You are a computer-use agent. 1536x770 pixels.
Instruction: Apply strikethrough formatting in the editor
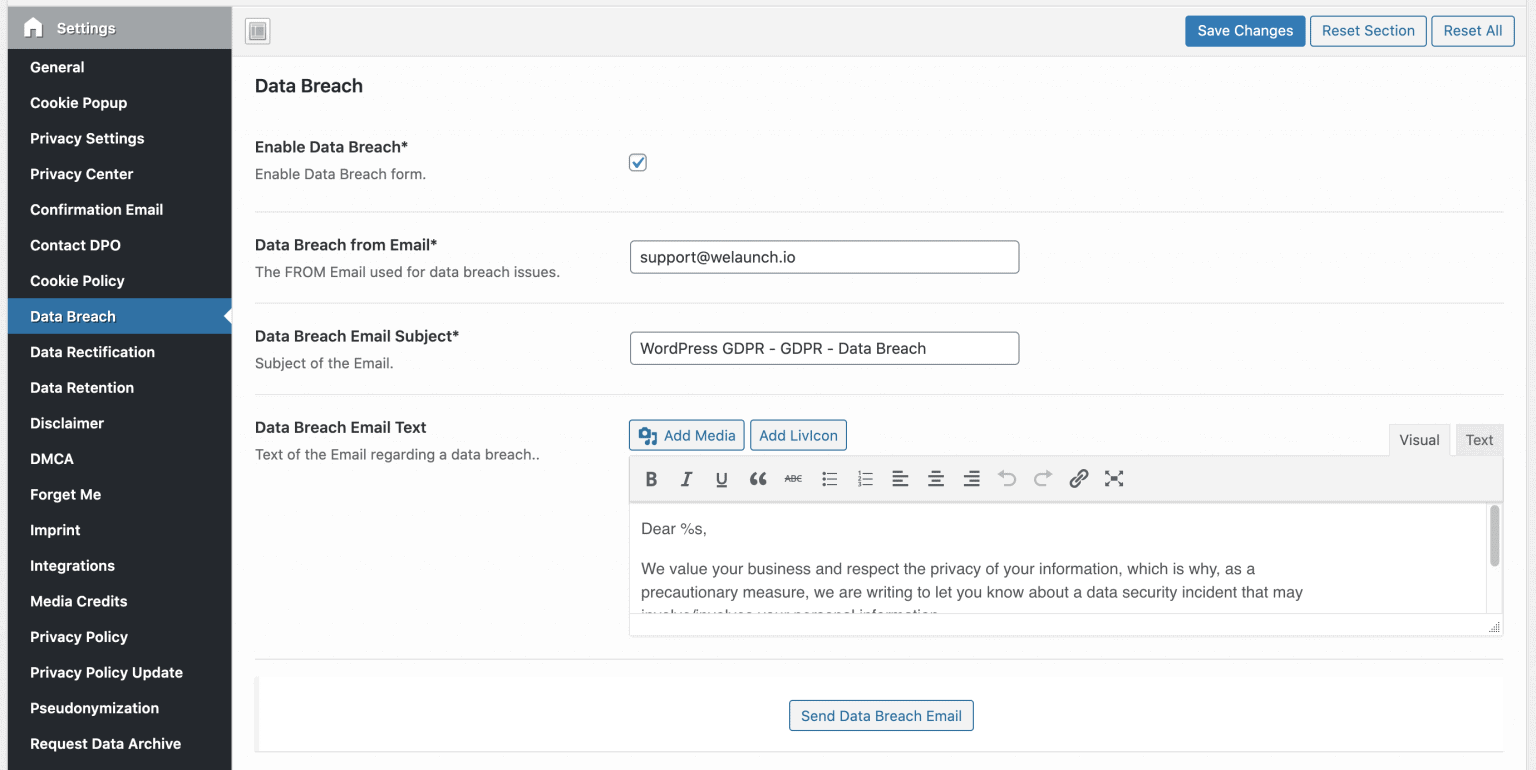(x=793, y=479)
